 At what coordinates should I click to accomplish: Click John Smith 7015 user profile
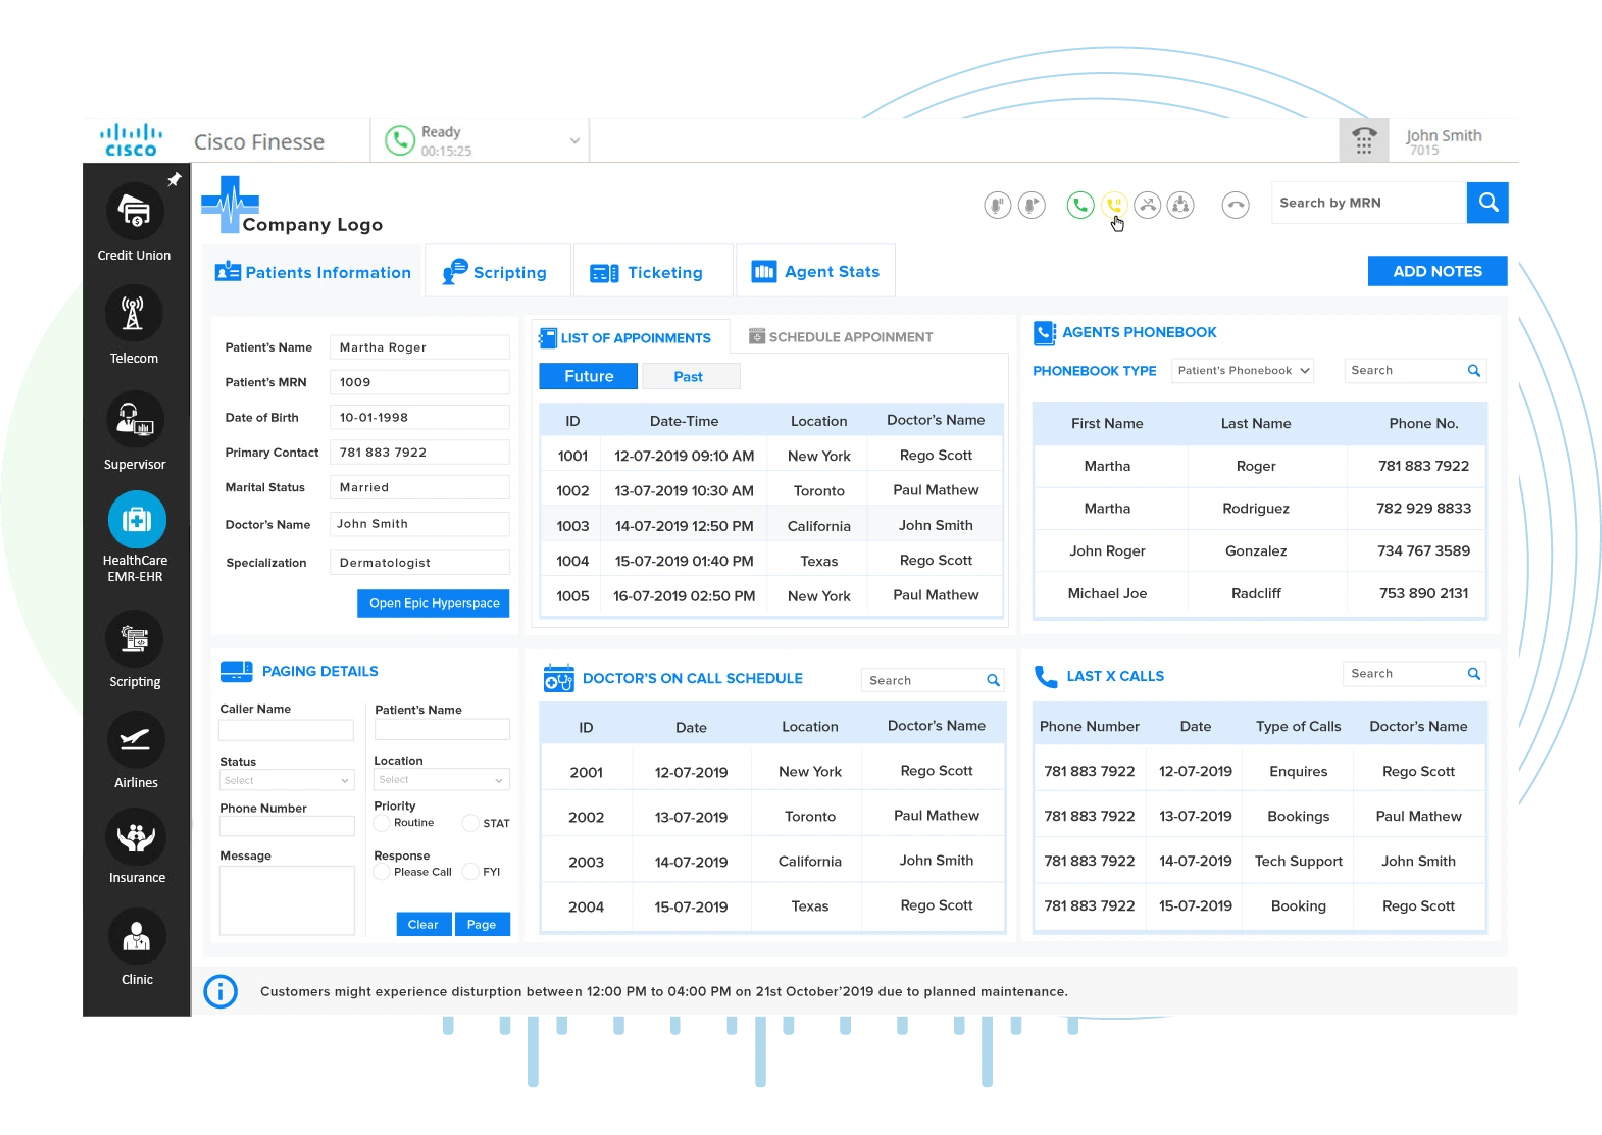(x=1443, y=142)
